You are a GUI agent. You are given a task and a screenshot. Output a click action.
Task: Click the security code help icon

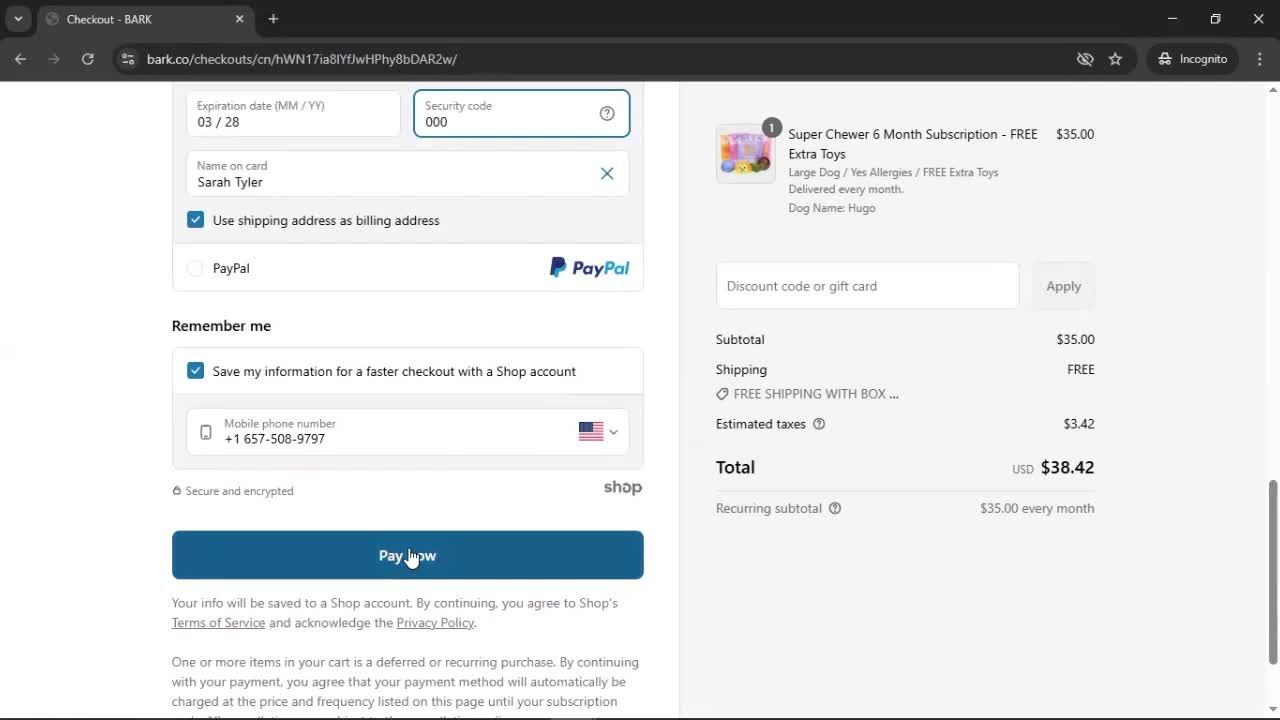pos(607,113)
